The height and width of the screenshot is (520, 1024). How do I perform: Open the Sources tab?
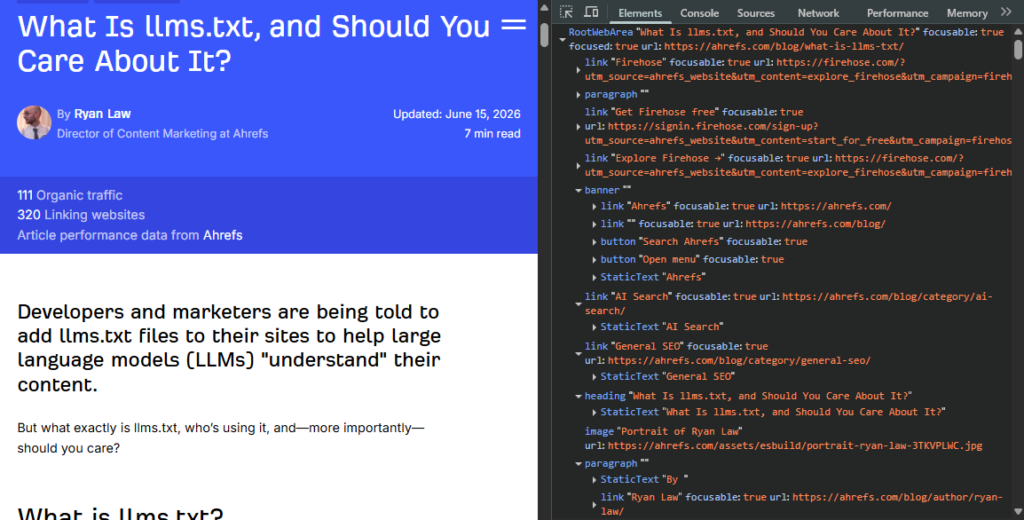(756, 13)
